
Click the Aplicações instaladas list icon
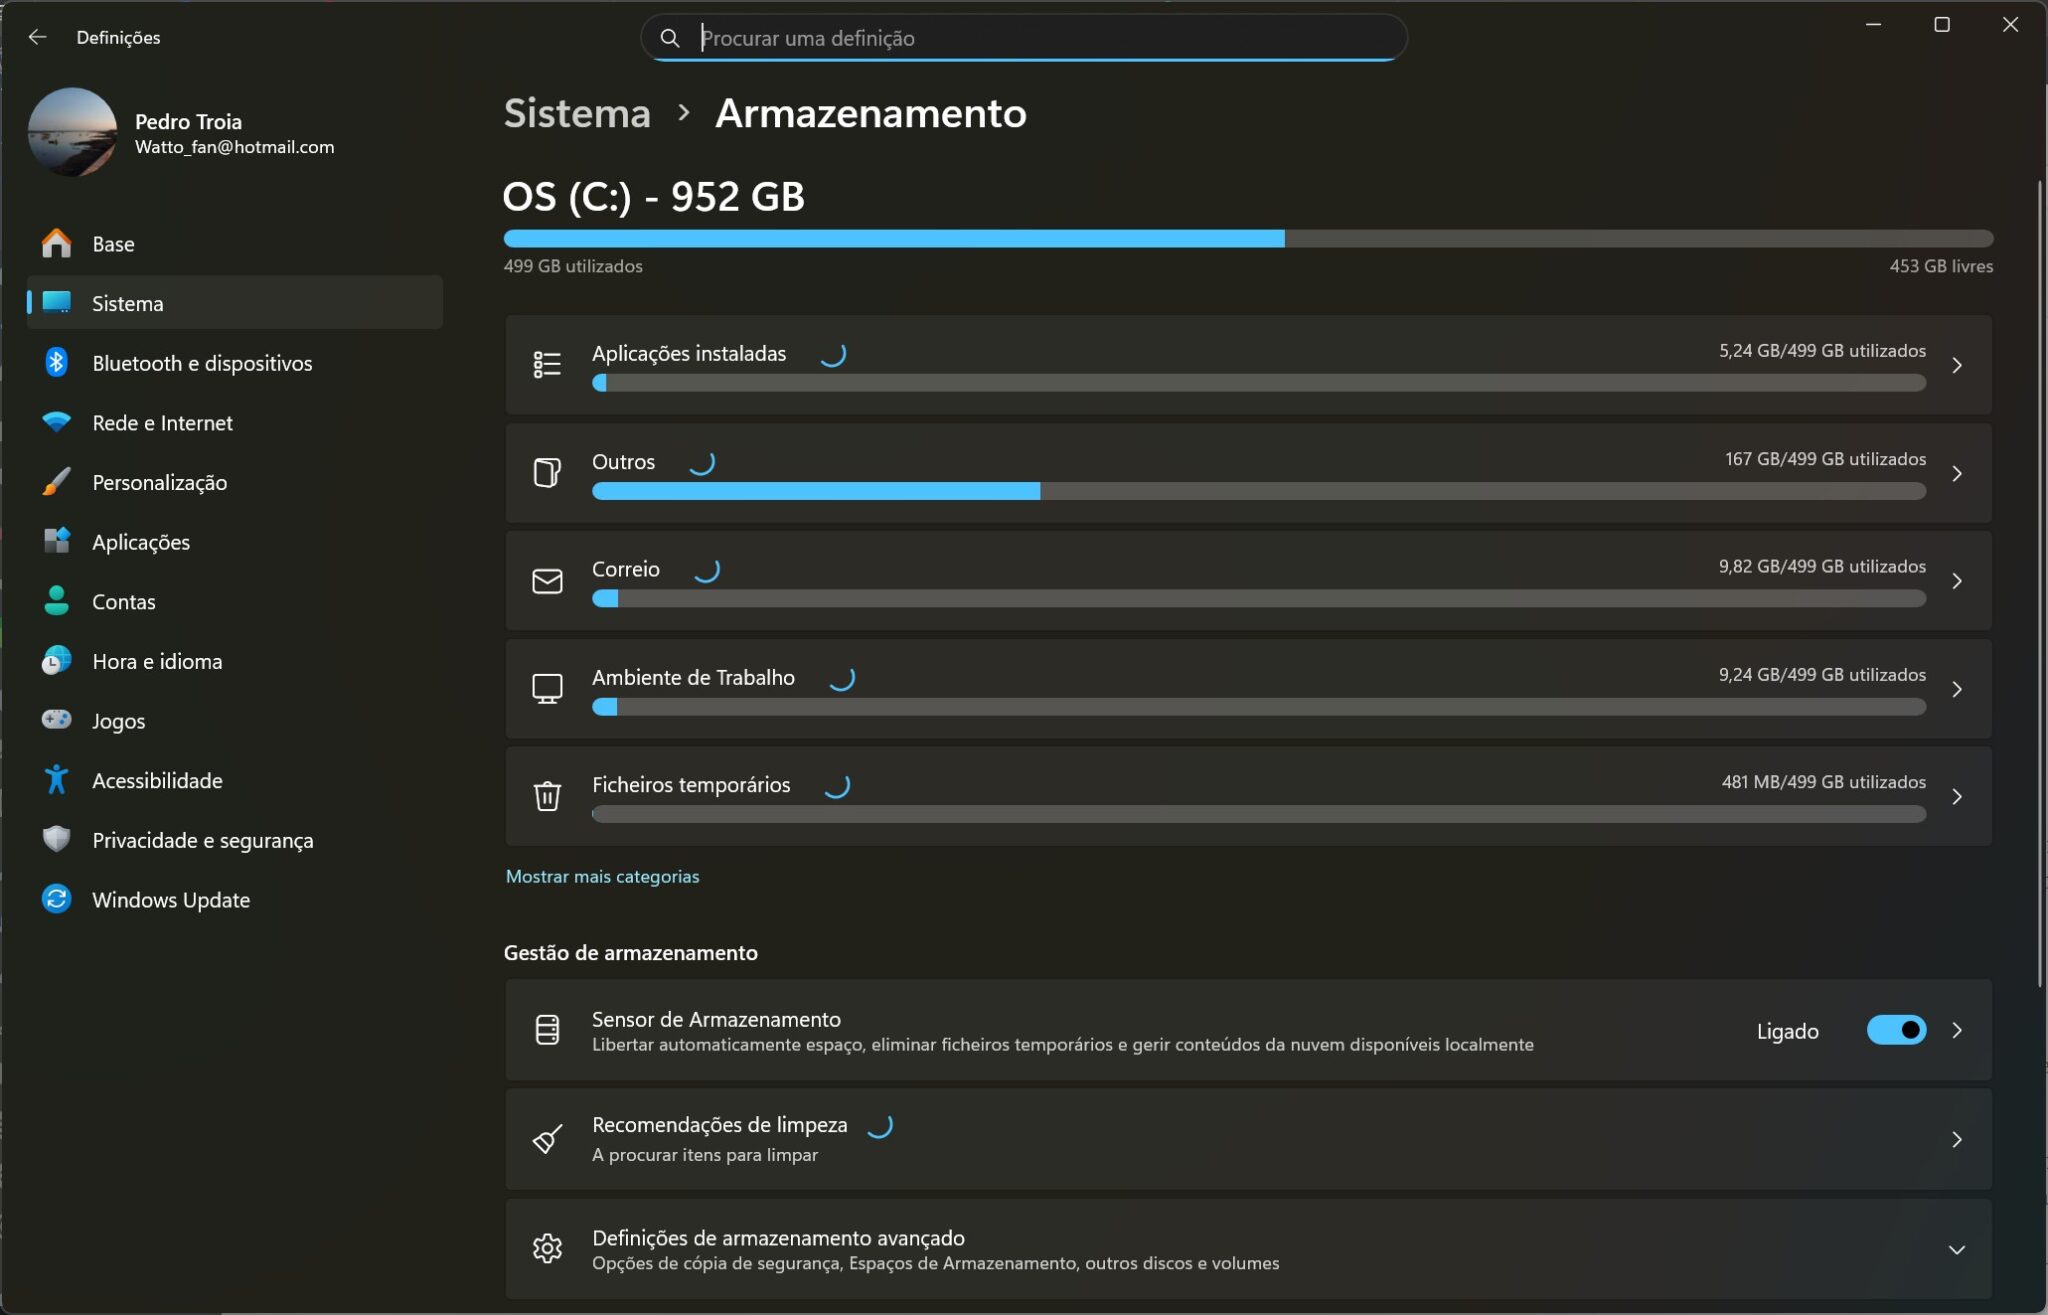[547, 365]
